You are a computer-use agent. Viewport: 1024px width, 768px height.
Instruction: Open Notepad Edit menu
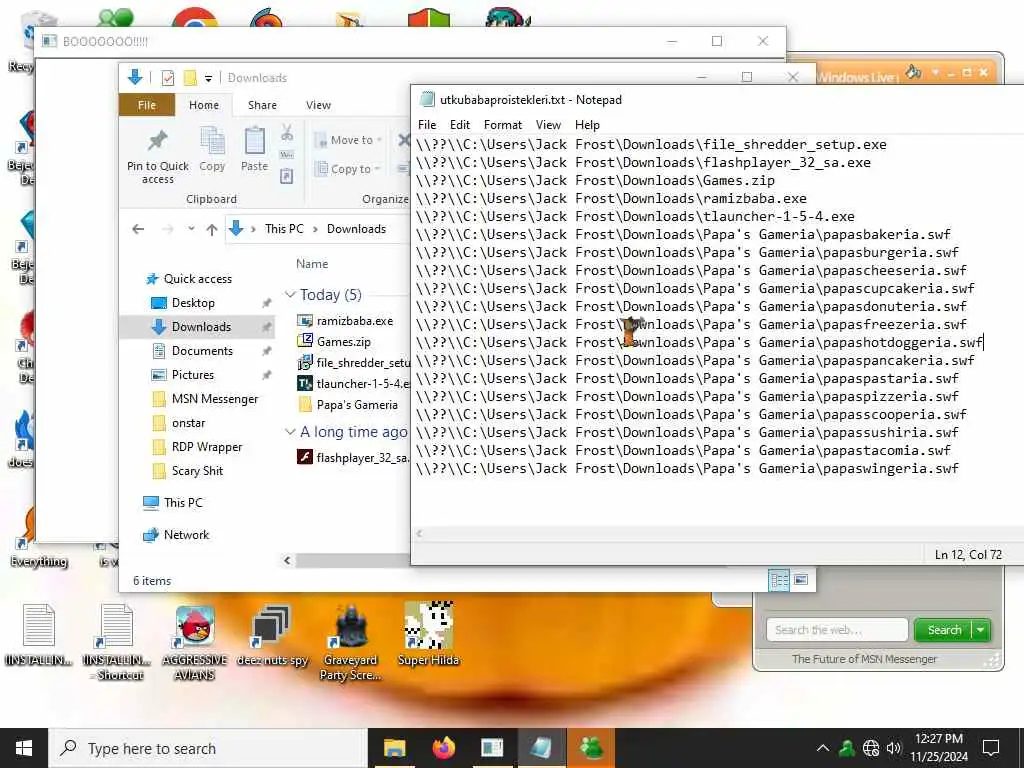click(x=459, y=125)
